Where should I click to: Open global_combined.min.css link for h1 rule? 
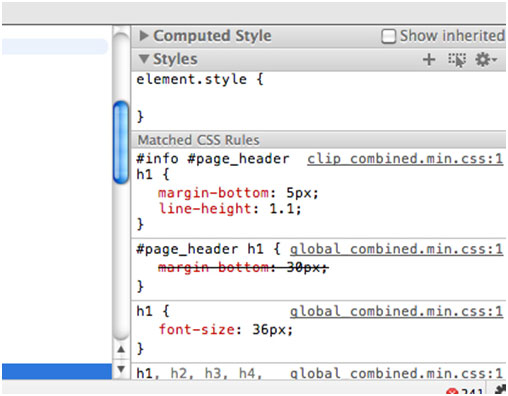(396, 312)
